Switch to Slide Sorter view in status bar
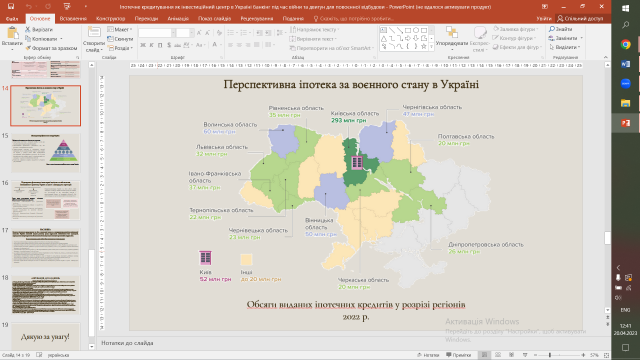This screenshot has height=360, width=640. pyautogui.click(x=498, y=355)
